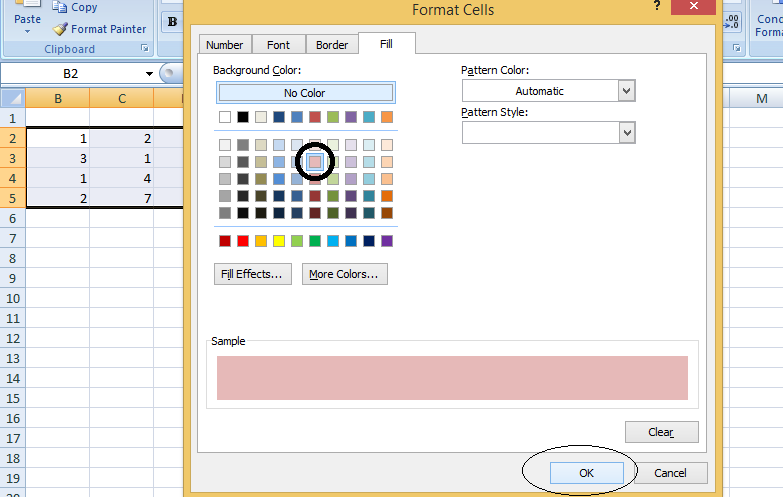Viewport: 783px width, 497px height.
Task: Open More Colors dialog
Action: [345, 274]
